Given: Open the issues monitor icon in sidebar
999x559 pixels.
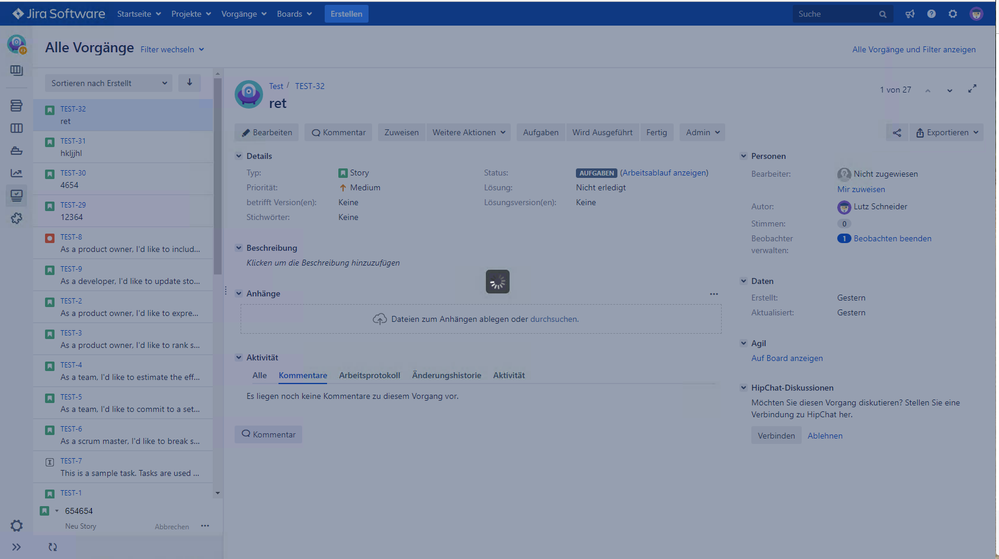Looking at the screenshot, I should point(17,195).
